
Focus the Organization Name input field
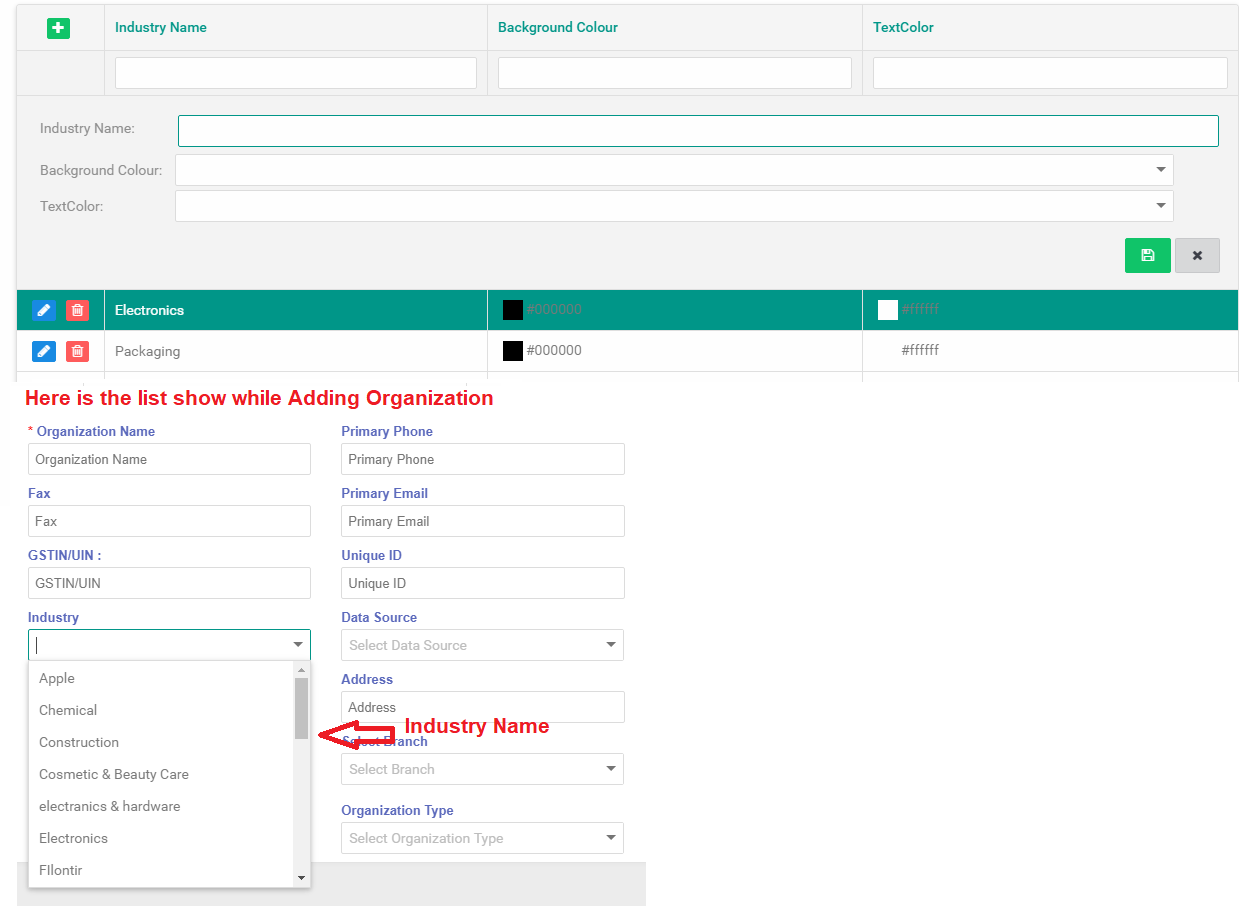coord(169,459)
